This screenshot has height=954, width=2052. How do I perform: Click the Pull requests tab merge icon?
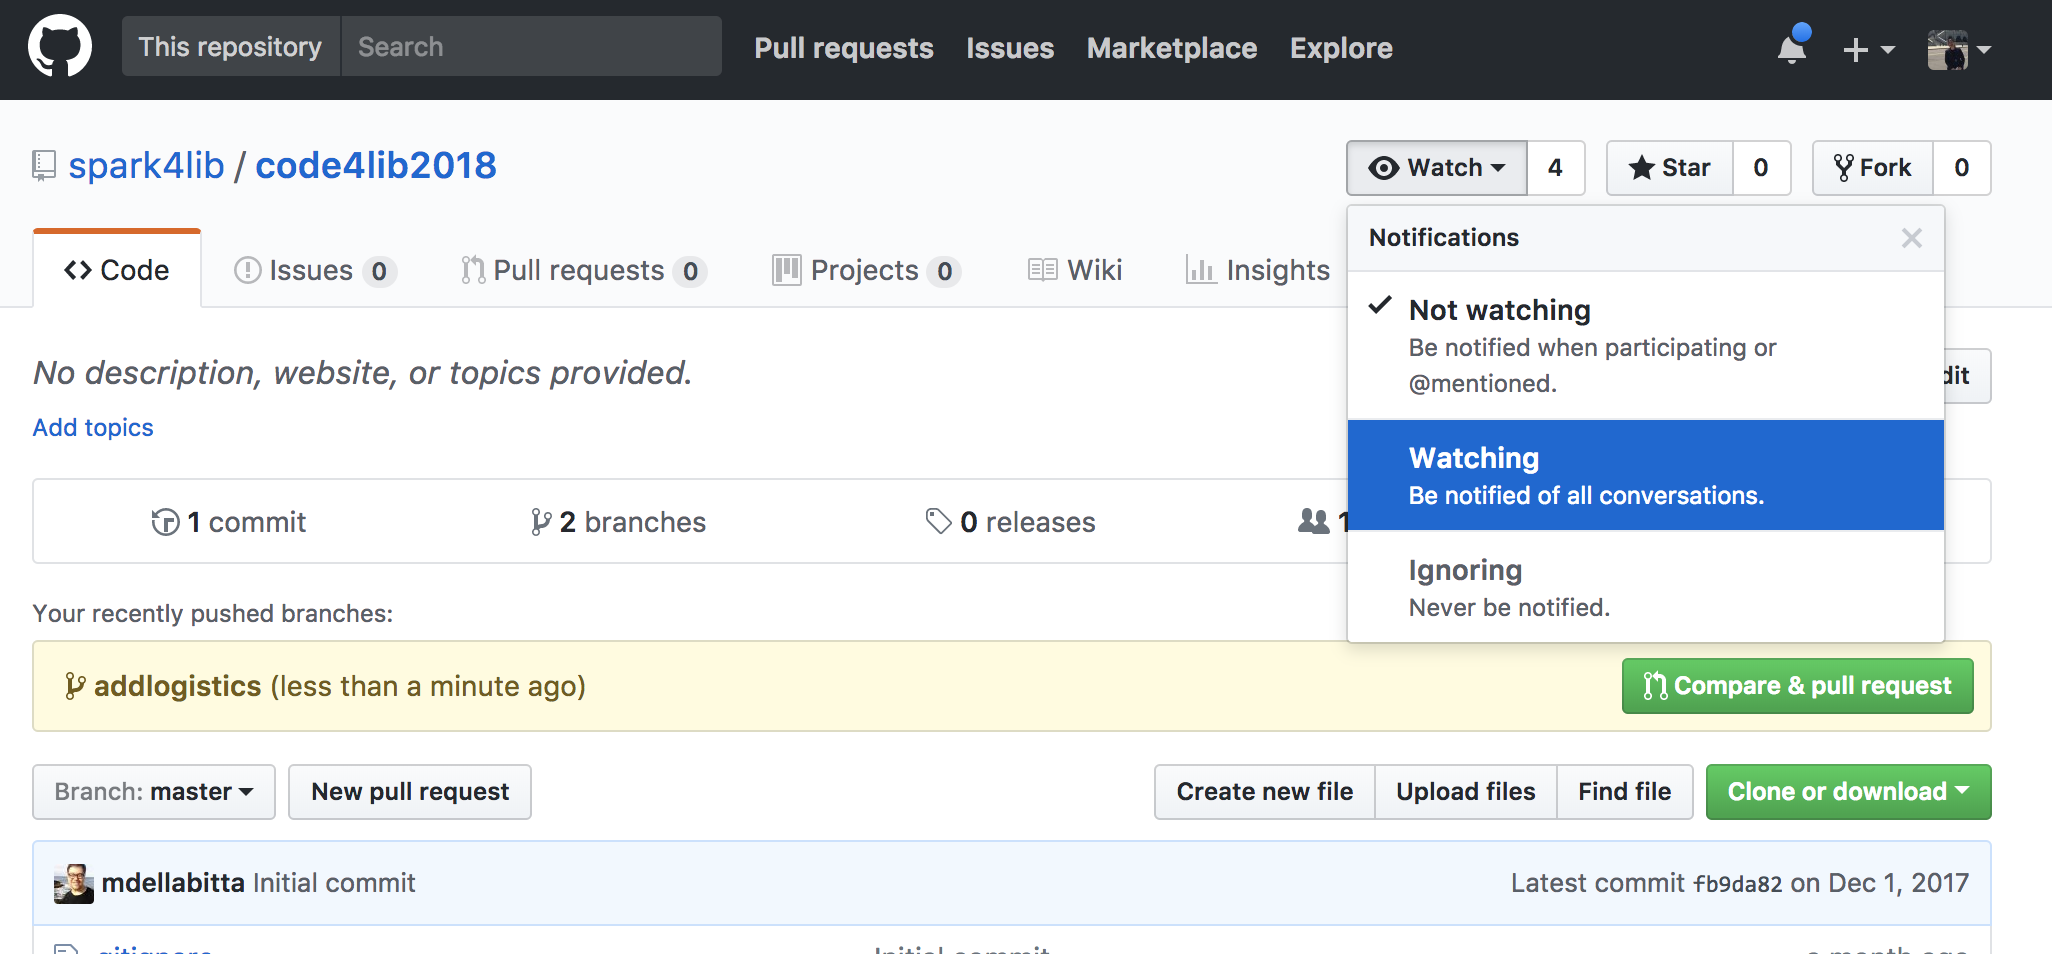[x=473, y=270]
